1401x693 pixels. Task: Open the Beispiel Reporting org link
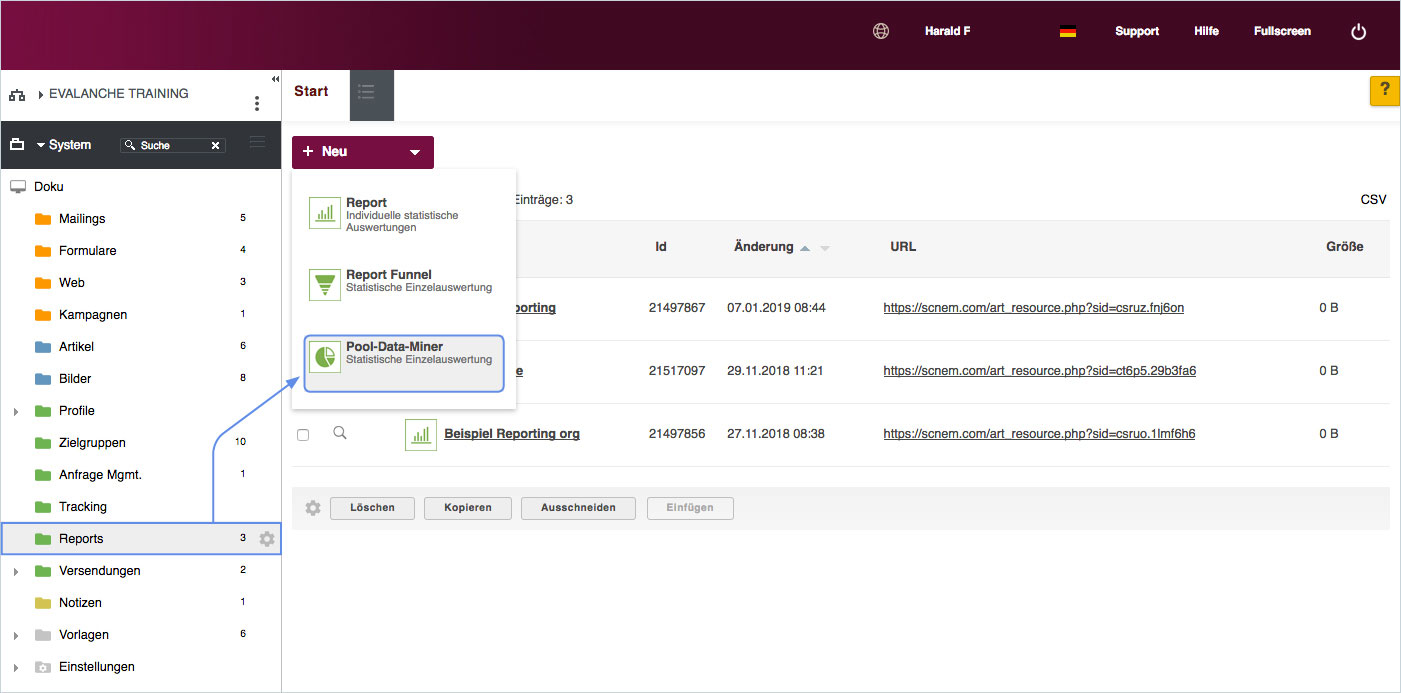click(511, 434)
